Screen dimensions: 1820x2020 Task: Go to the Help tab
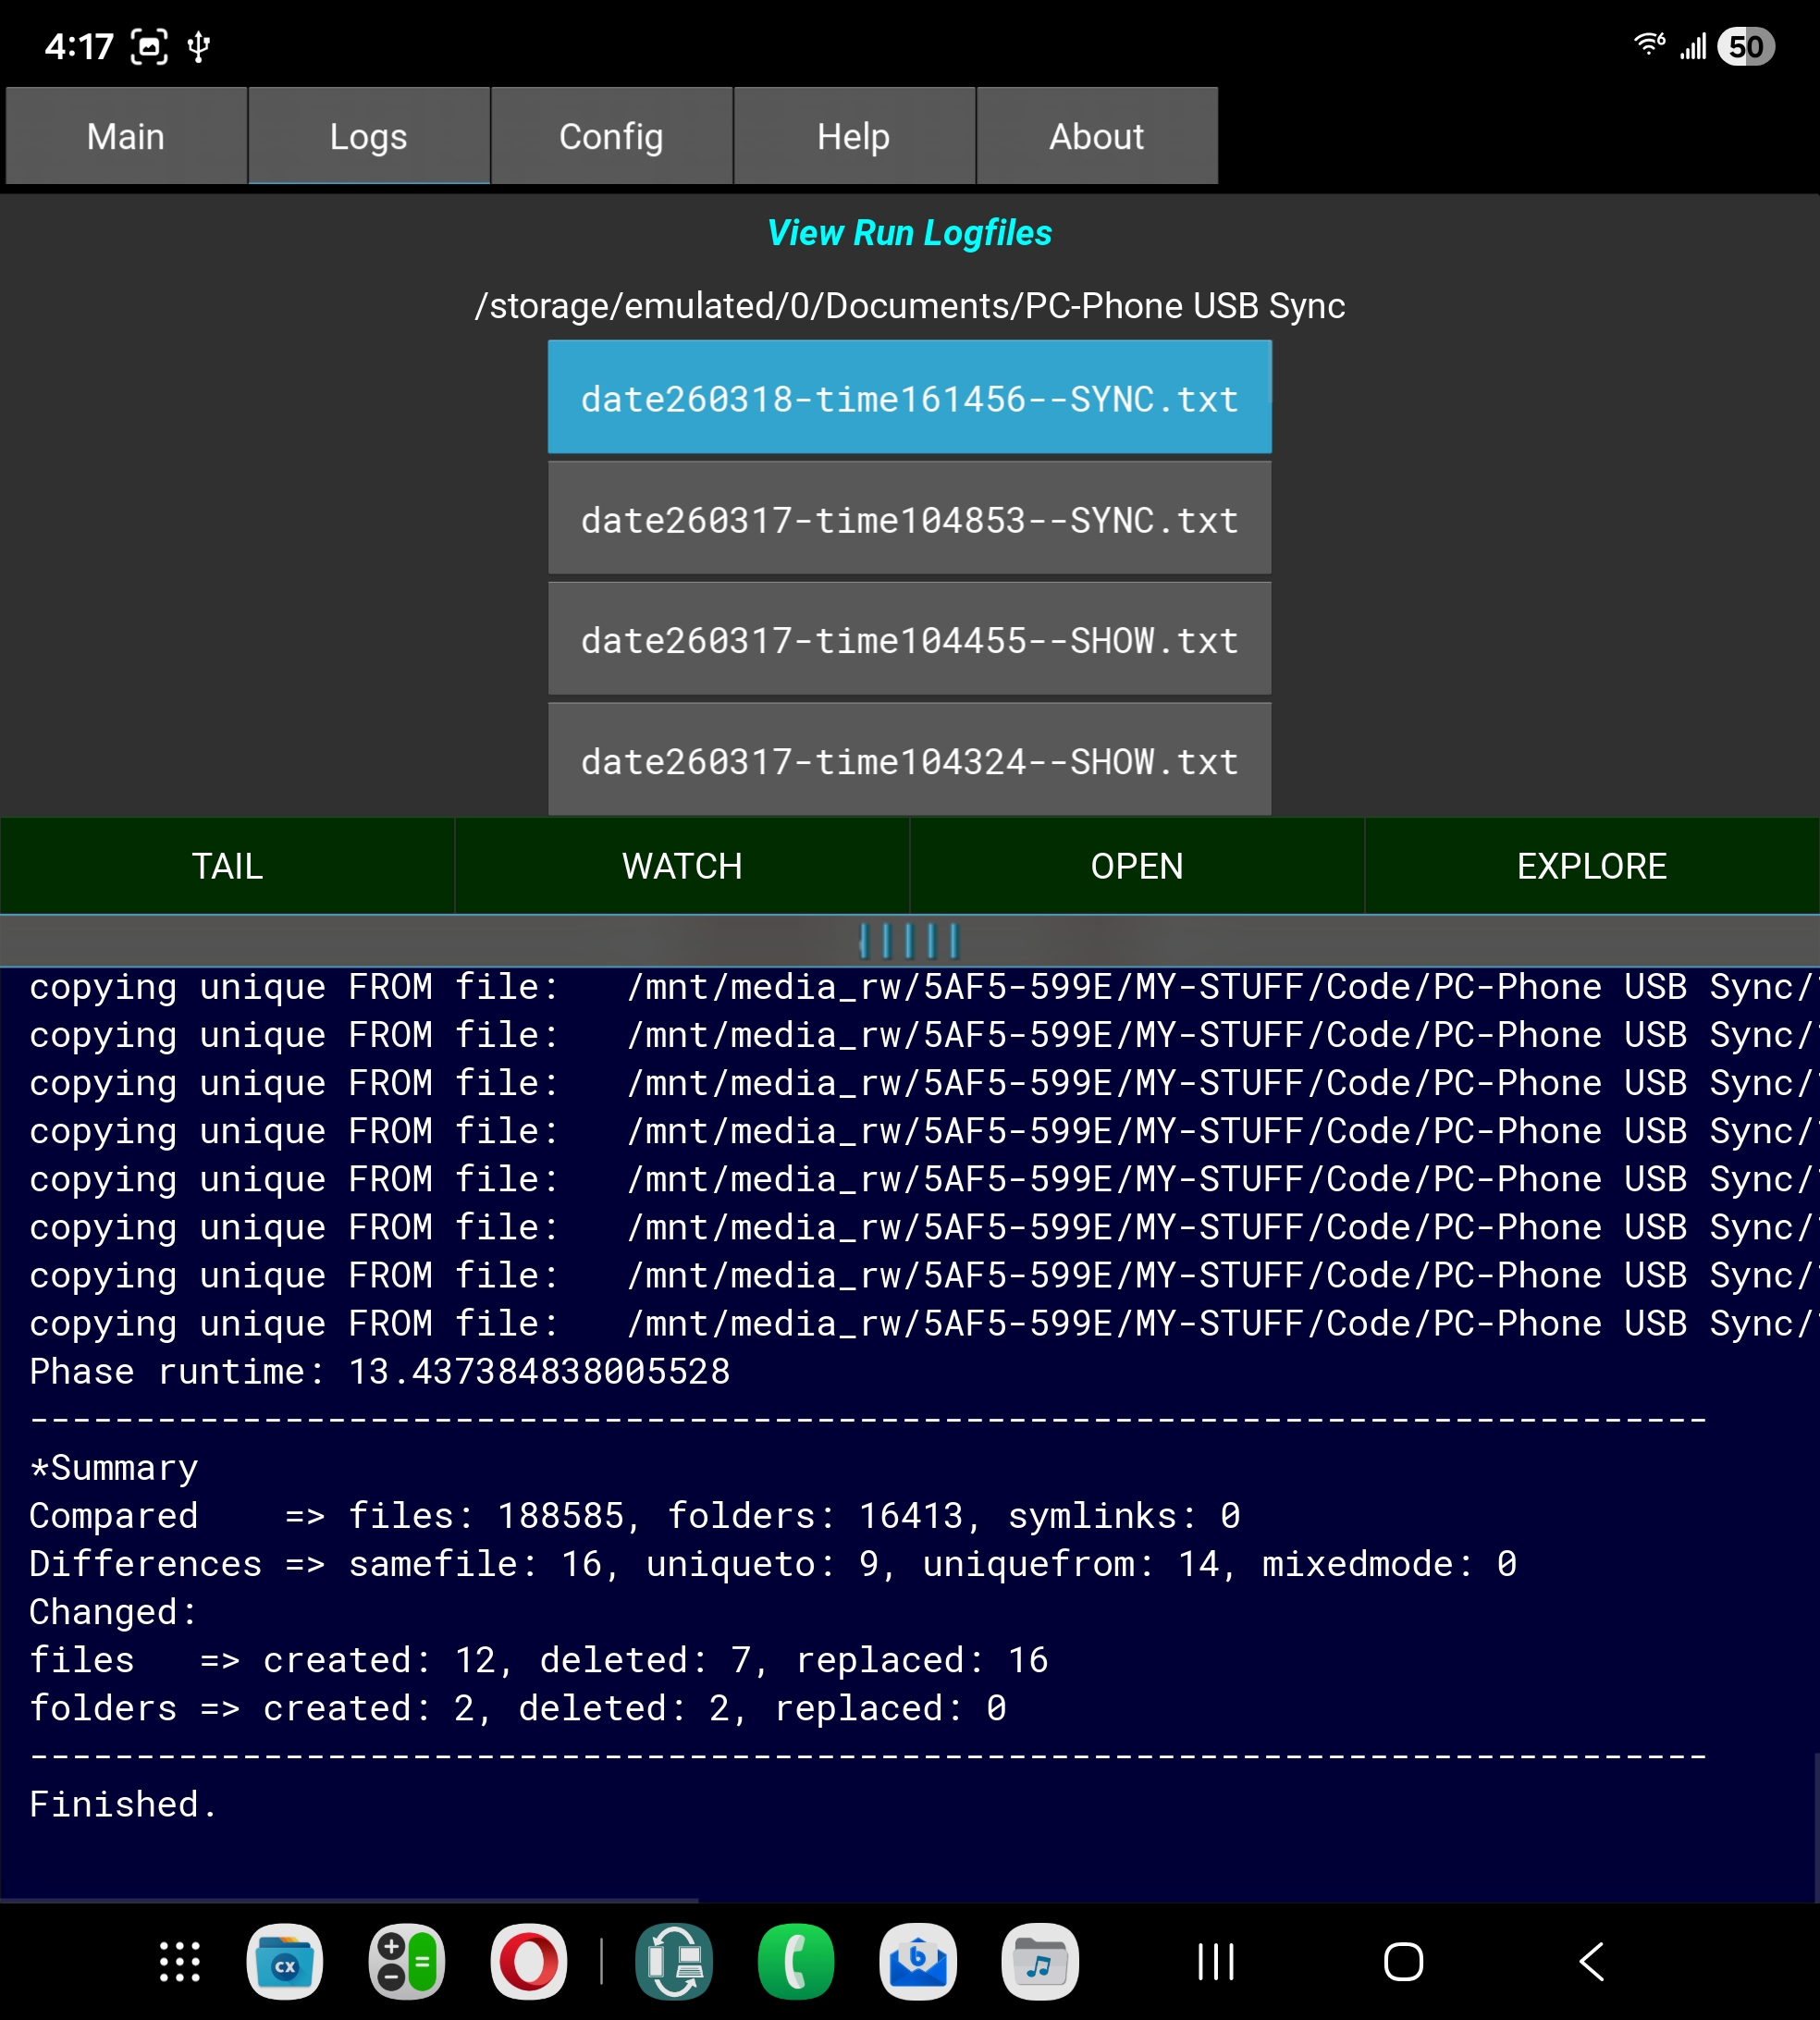coord(853,136)
